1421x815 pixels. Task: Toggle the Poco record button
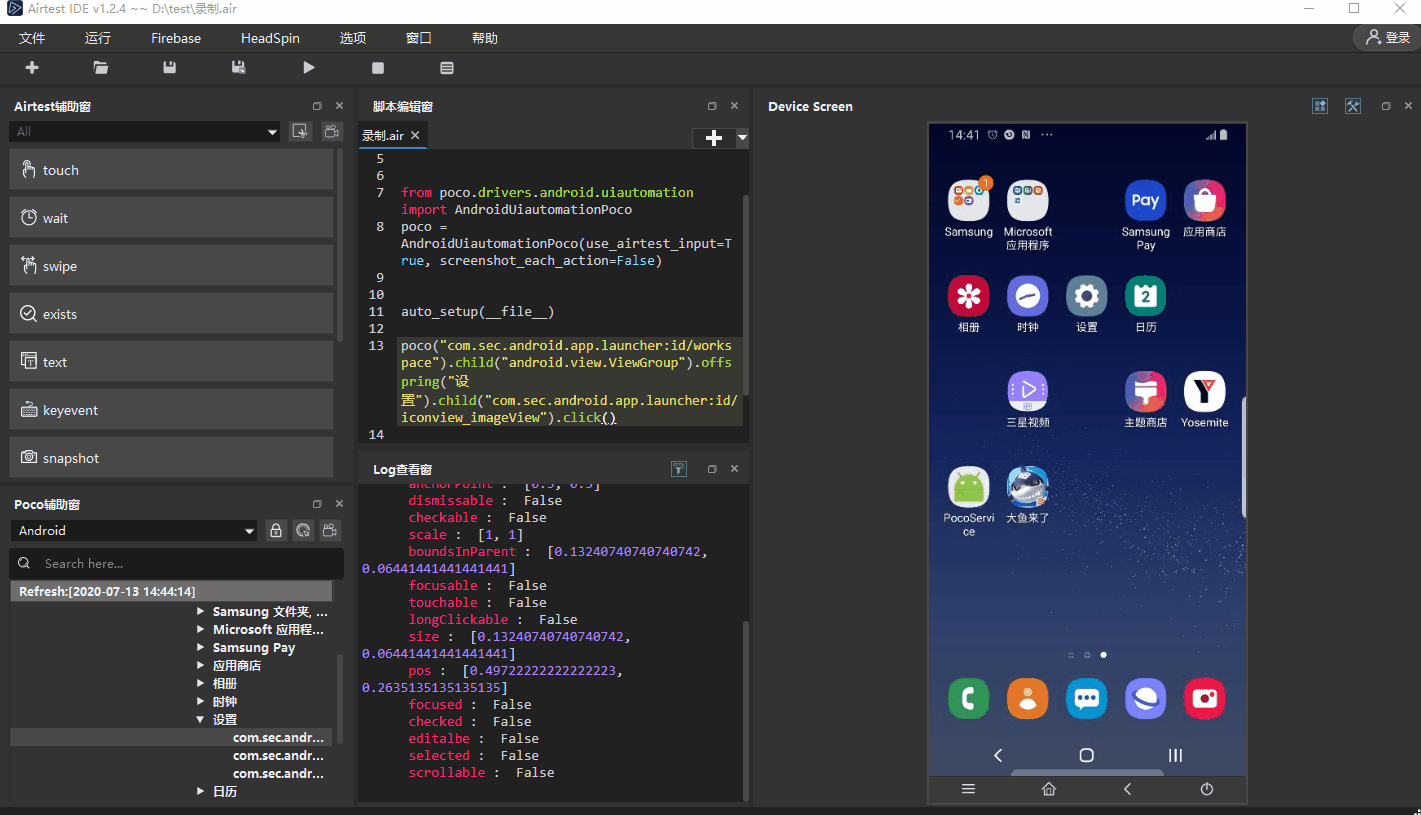coord(329,531)
